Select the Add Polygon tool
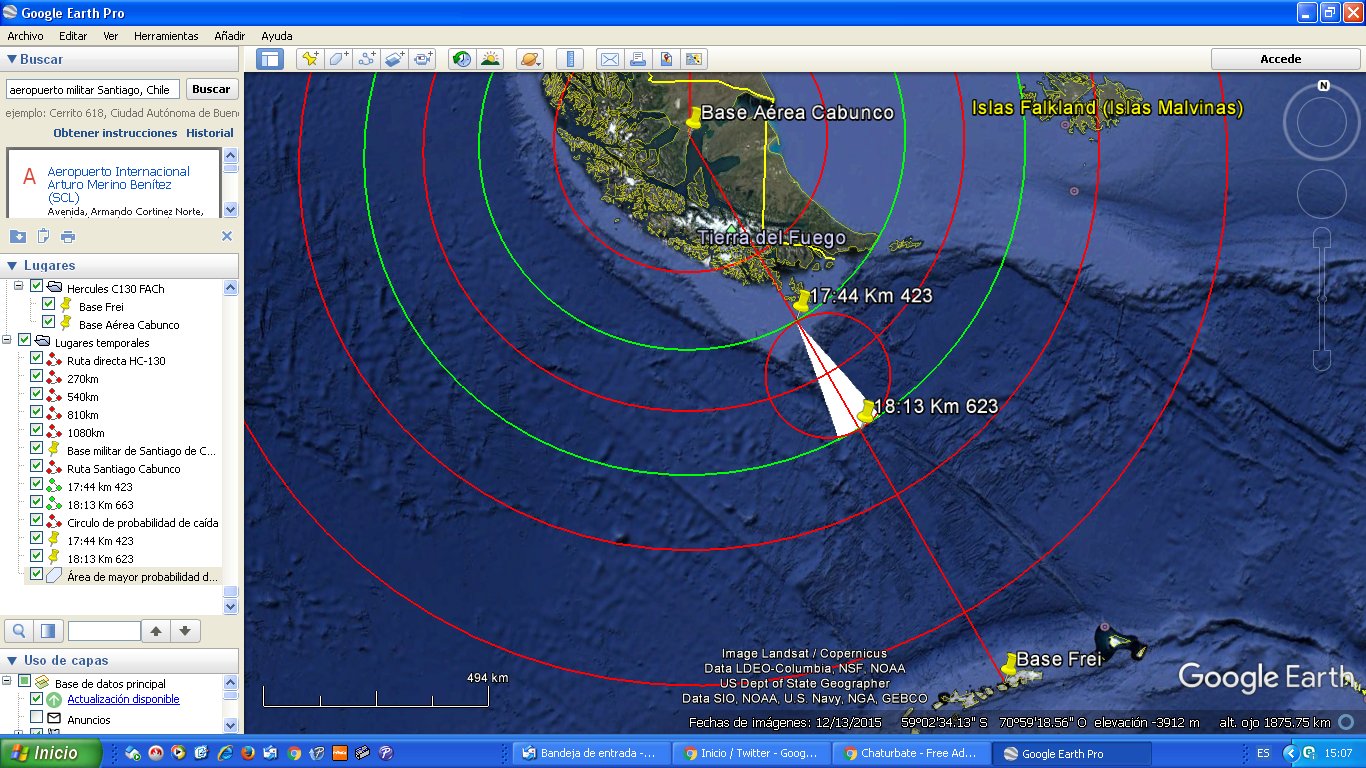The image size is (1366, 768). pyautogui.click(x=338, y=59)
